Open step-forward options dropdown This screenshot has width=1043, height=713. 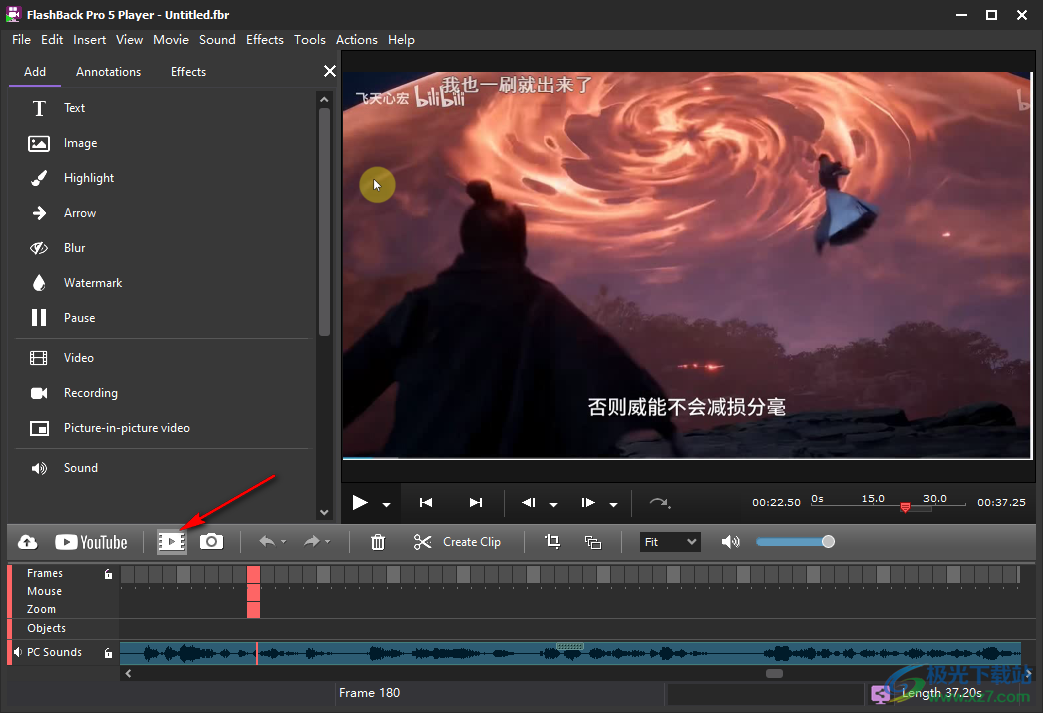coord(613,505)
